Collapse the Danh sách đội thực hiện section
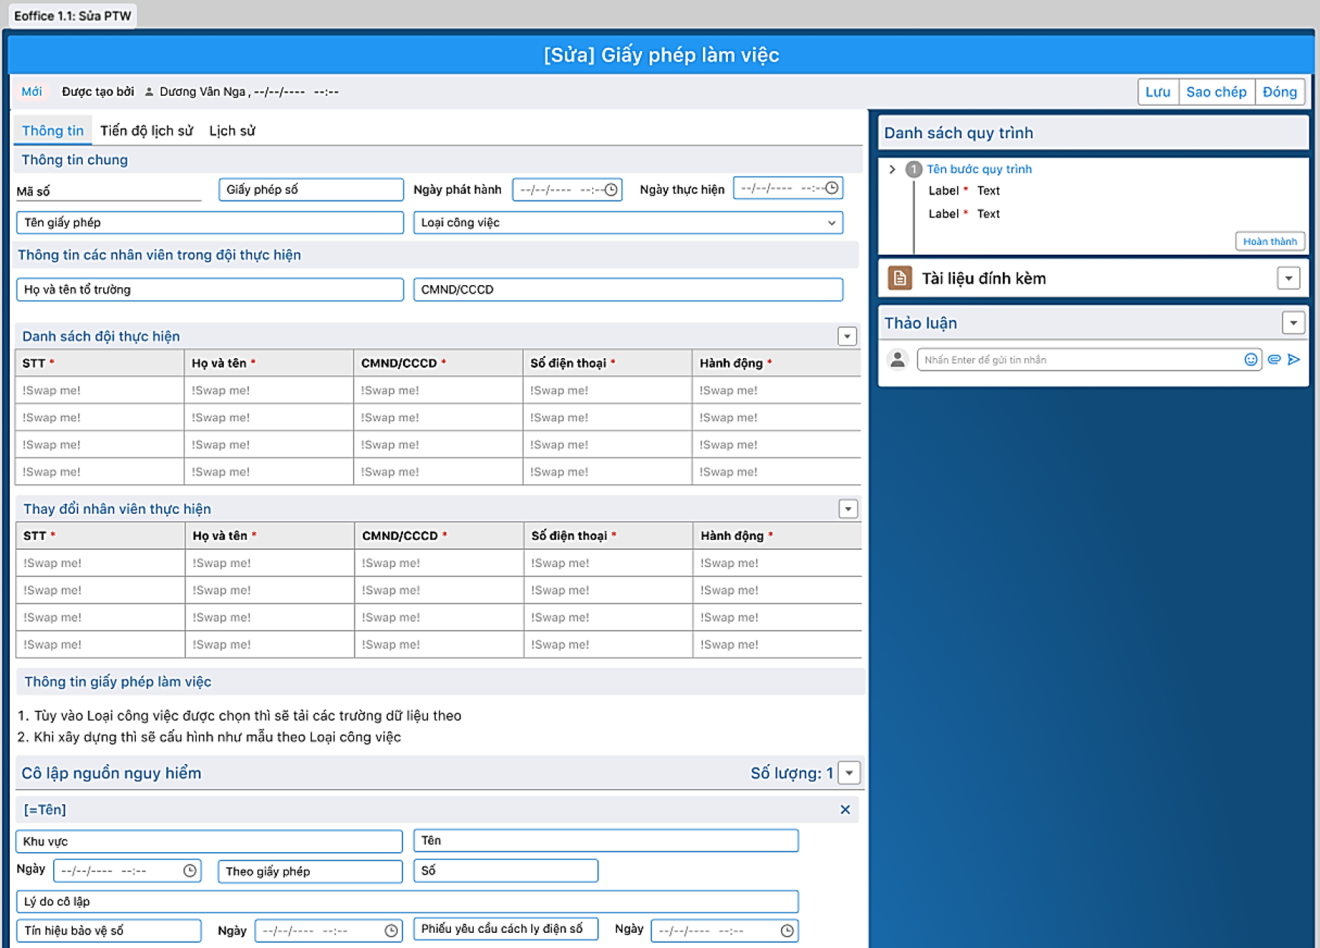 tap(847, 337)
